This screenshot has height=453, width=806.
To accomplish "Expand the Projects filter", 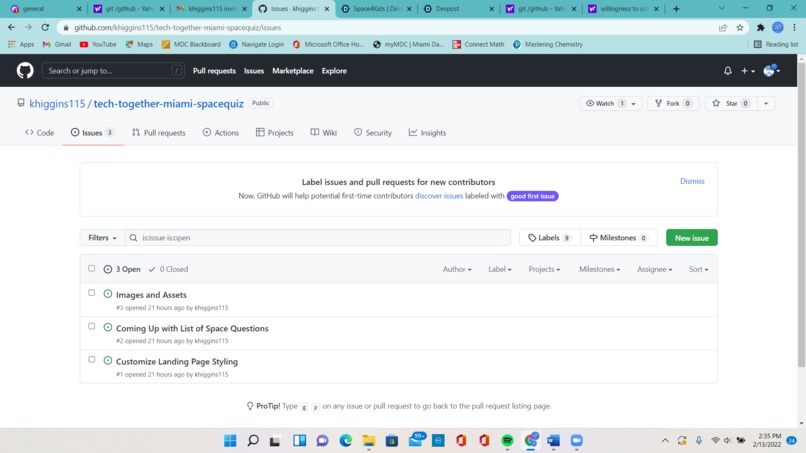I will pos(544,269).
